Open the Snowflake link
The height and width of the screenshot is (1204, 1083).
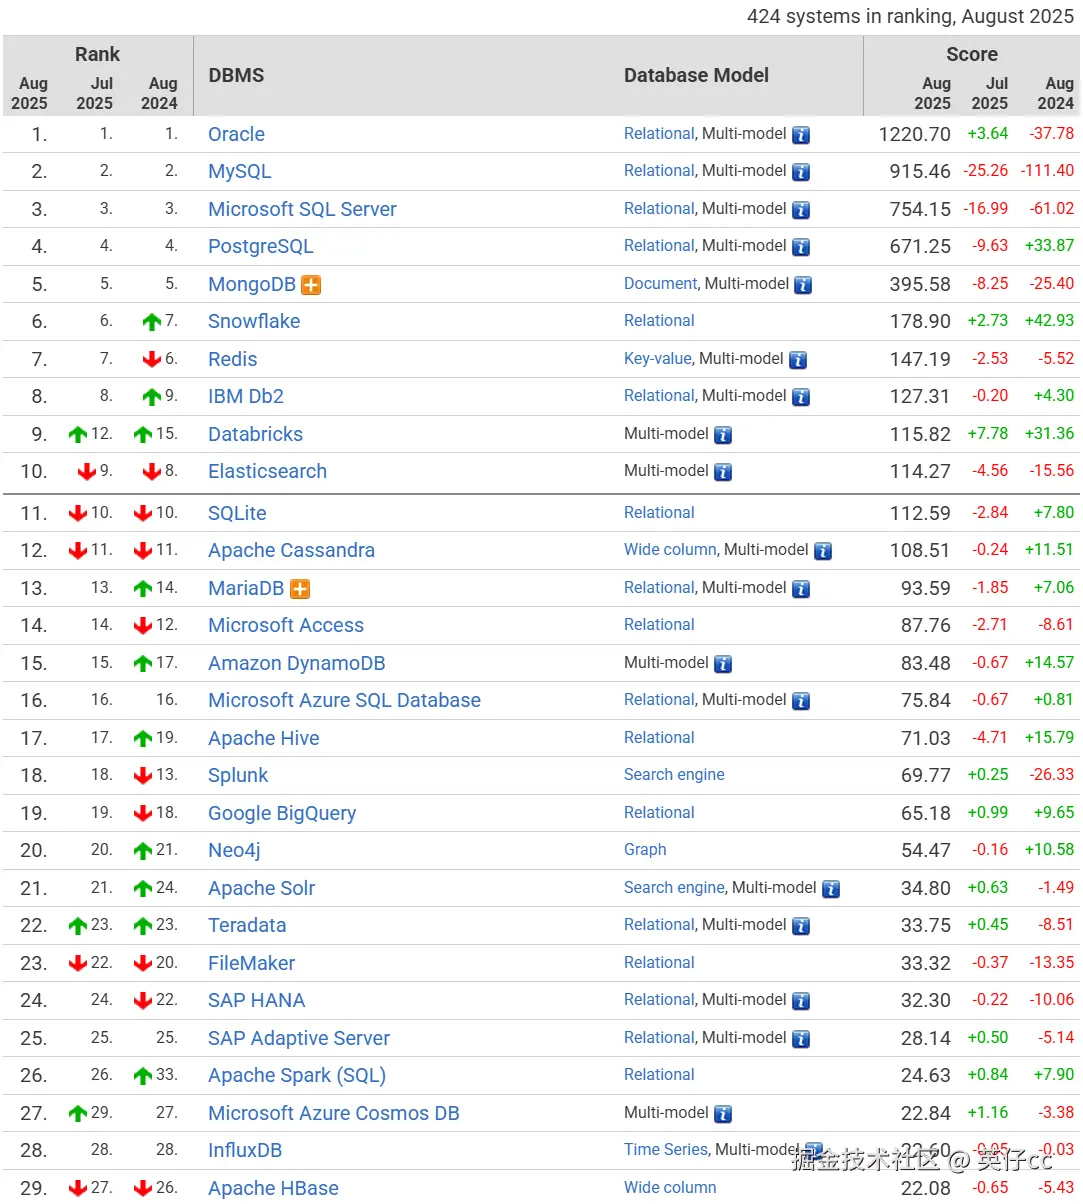tap(254, 321)
